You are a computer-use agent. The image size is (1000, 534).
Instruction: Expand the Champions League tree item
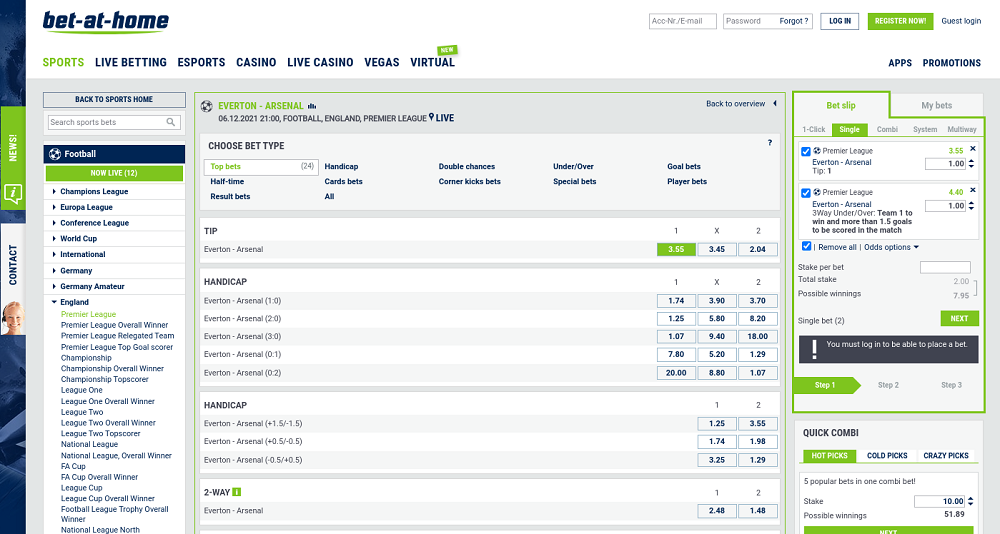pyautogui.click(x=54, y=191)
